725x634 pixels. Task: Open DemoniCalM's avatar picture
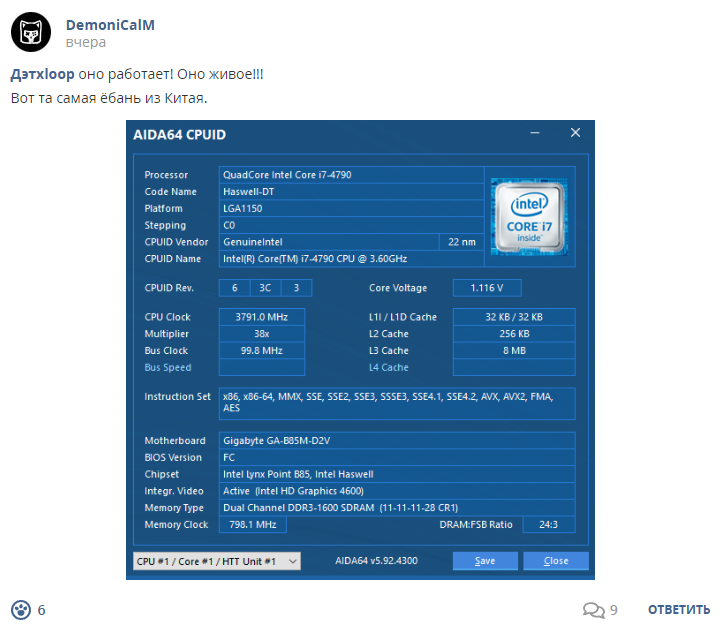(x=31, y=32)
